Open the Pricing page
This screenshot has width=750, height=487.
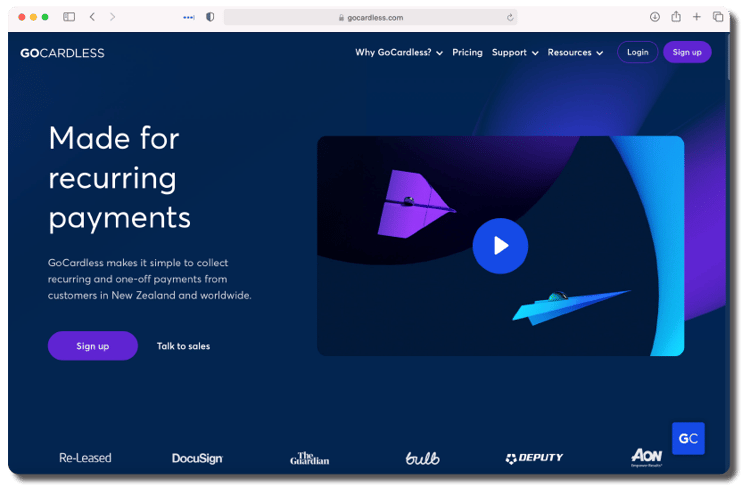(467, 53)
